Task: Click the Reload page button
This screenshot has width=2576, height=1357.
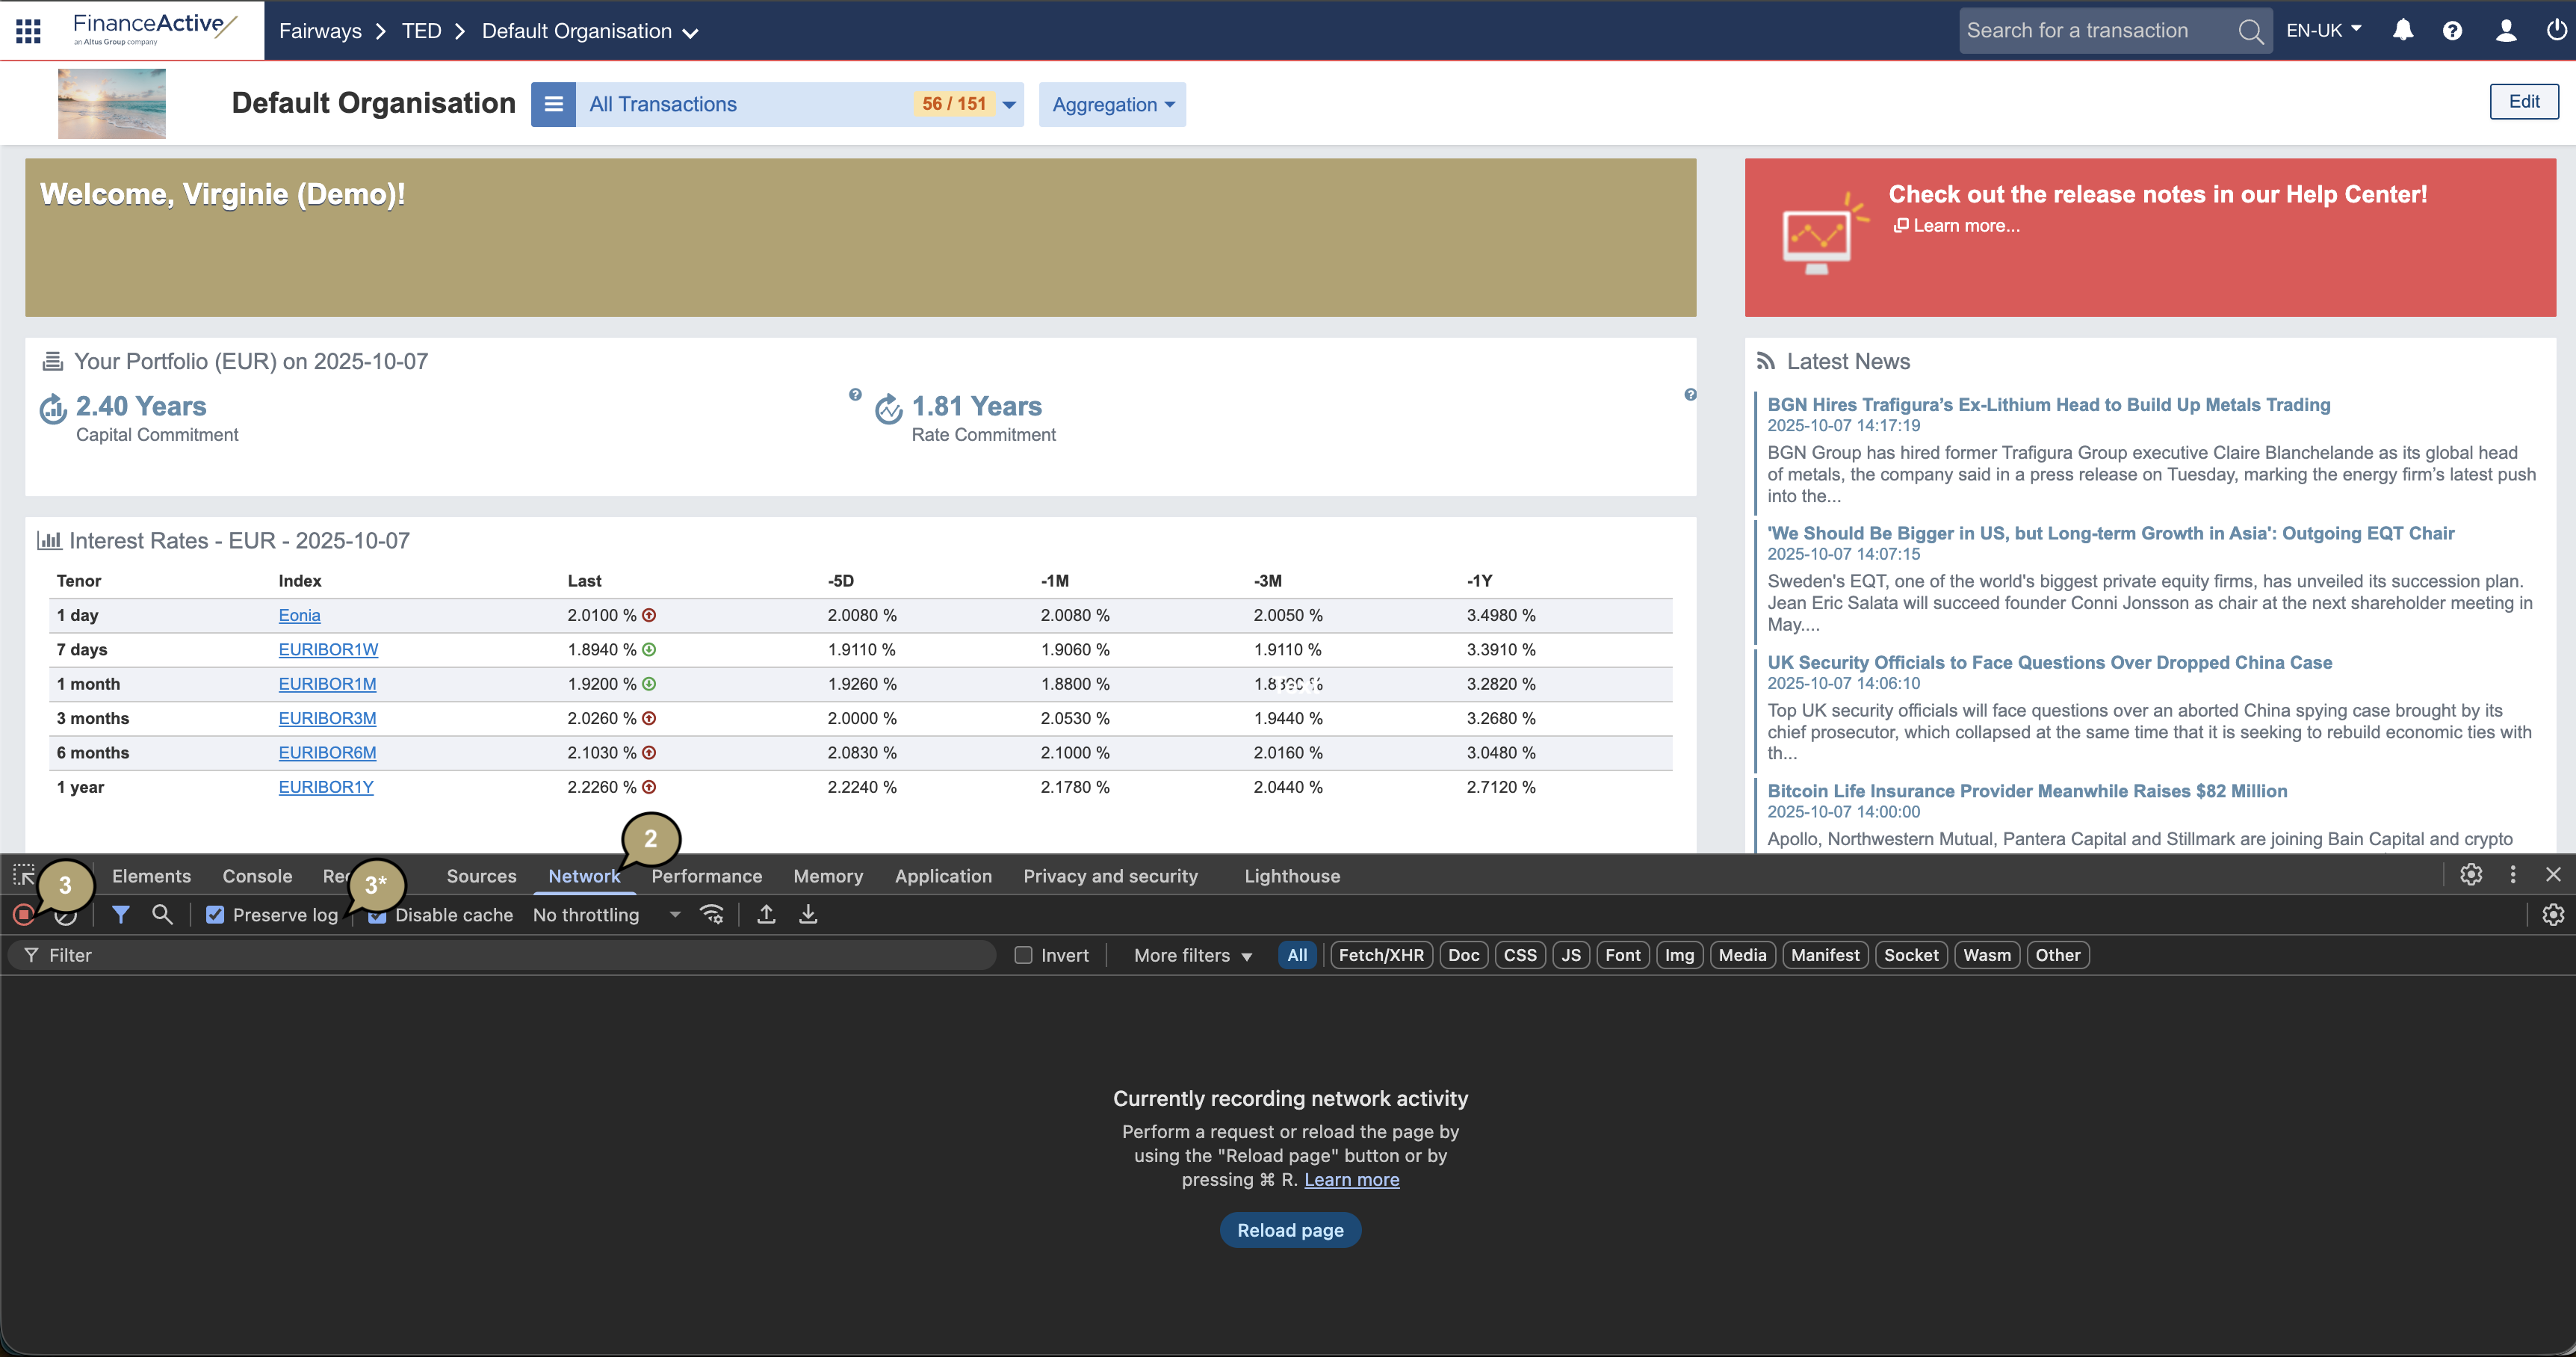Action: pos(1289,1230)
